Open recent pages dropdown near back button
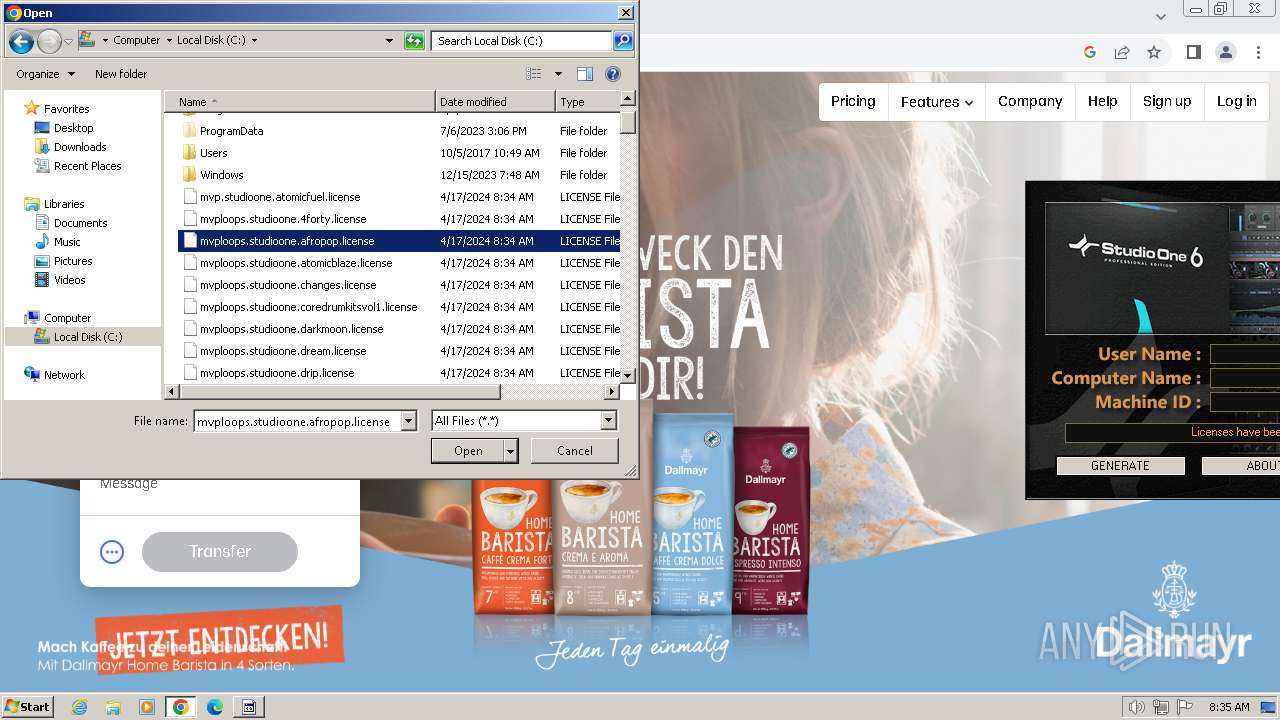1280x720 pixels. [68, 41]
